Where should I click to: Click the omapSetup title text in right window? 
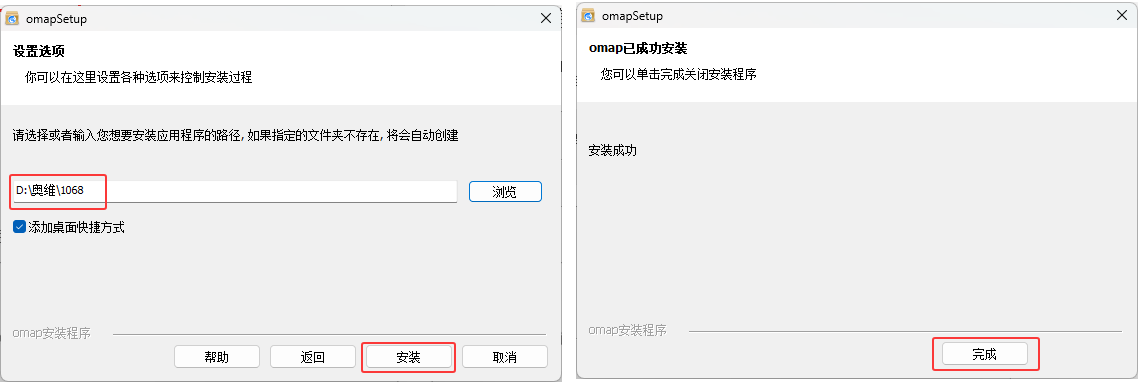632,15
